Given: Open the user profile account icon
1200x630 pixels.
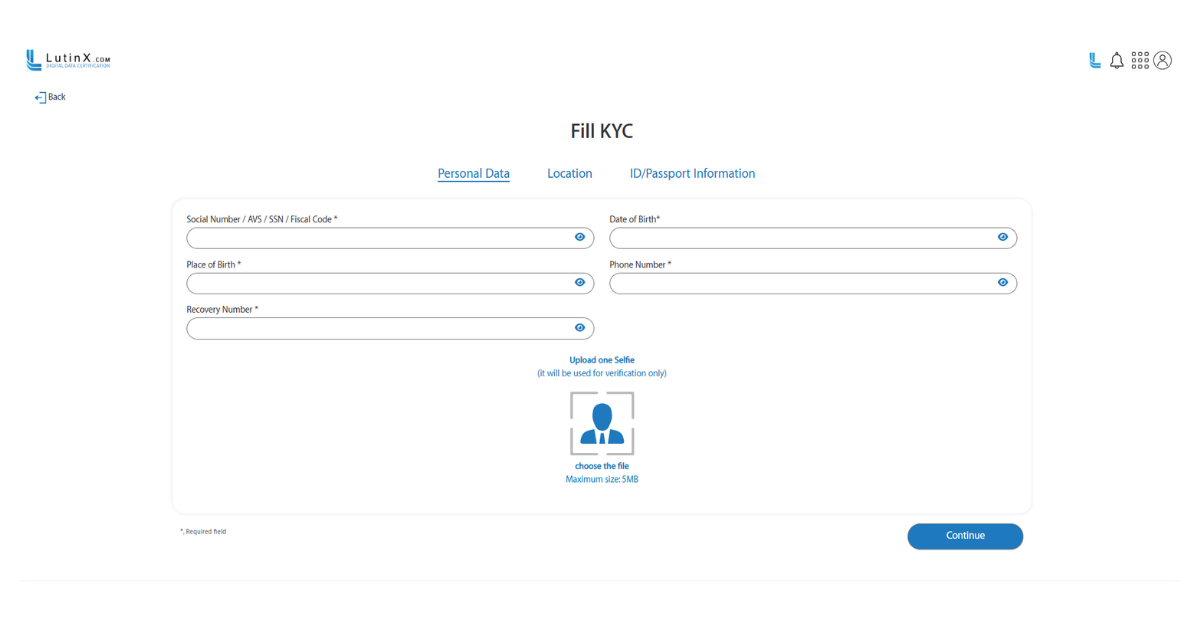Looking at the screenshot, I should pos(1162,61).
